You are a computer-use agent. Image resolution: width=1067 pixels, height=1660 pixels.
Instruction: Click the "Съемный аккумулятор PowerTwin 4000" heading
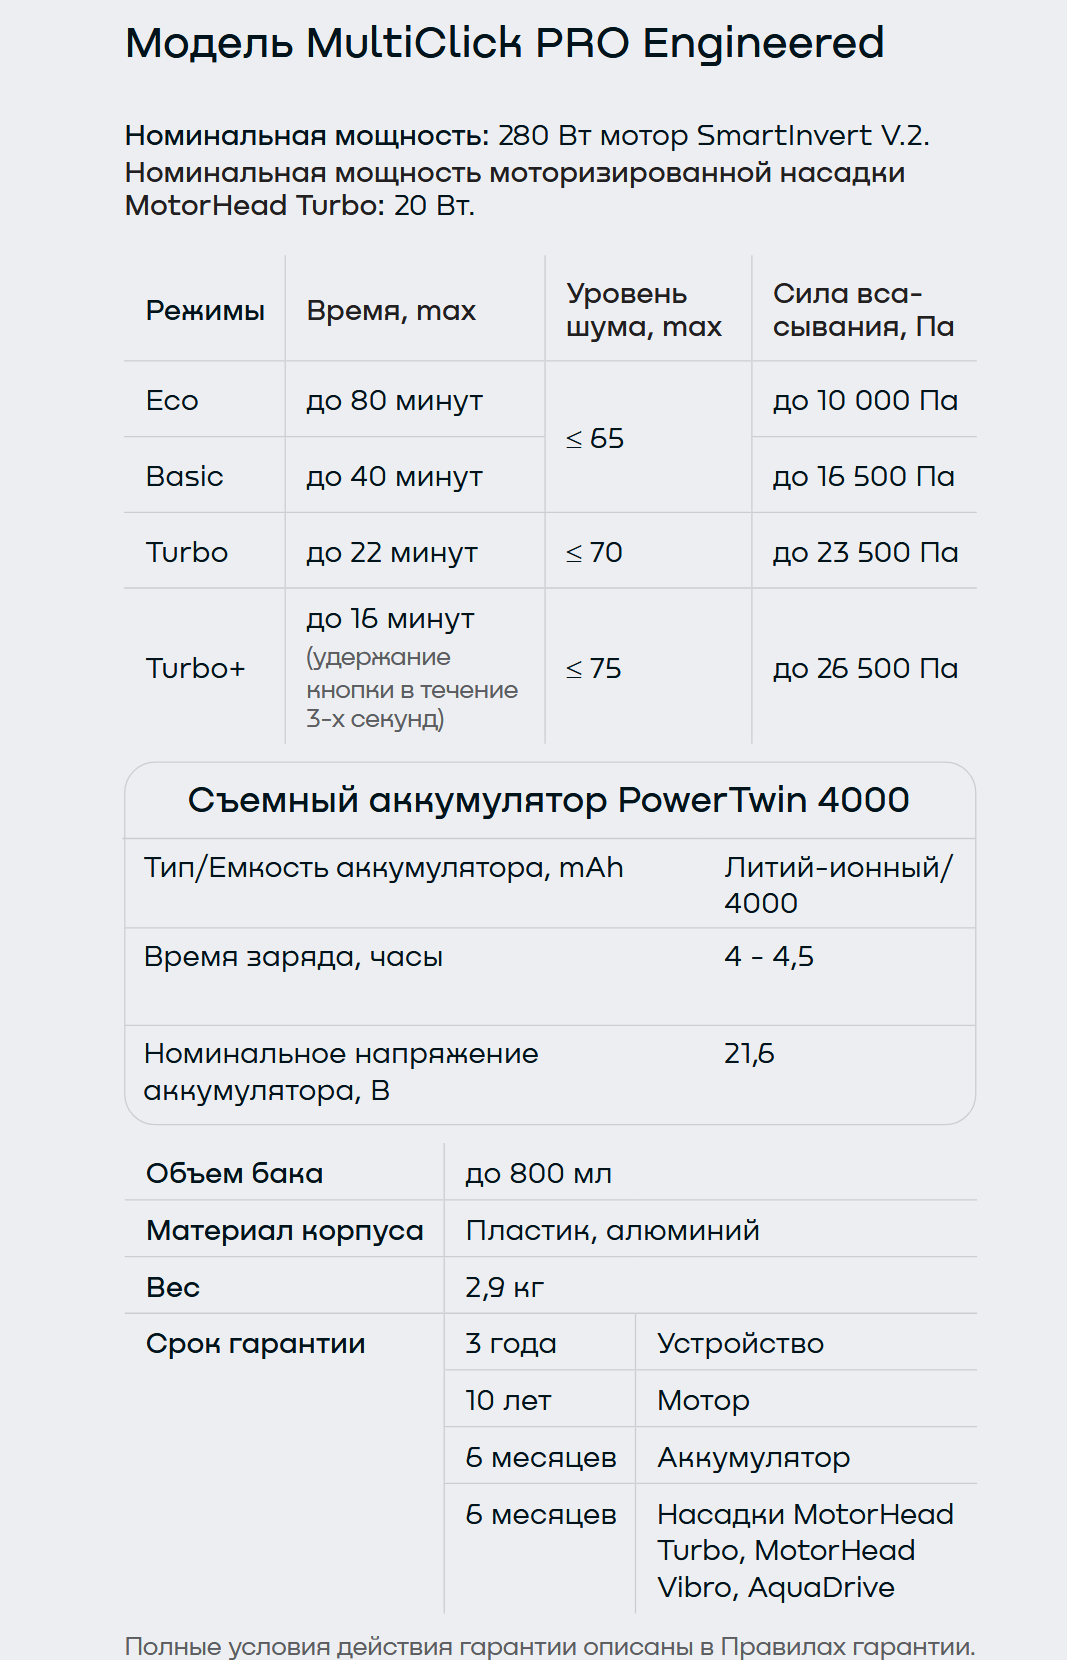click(548, 800)
